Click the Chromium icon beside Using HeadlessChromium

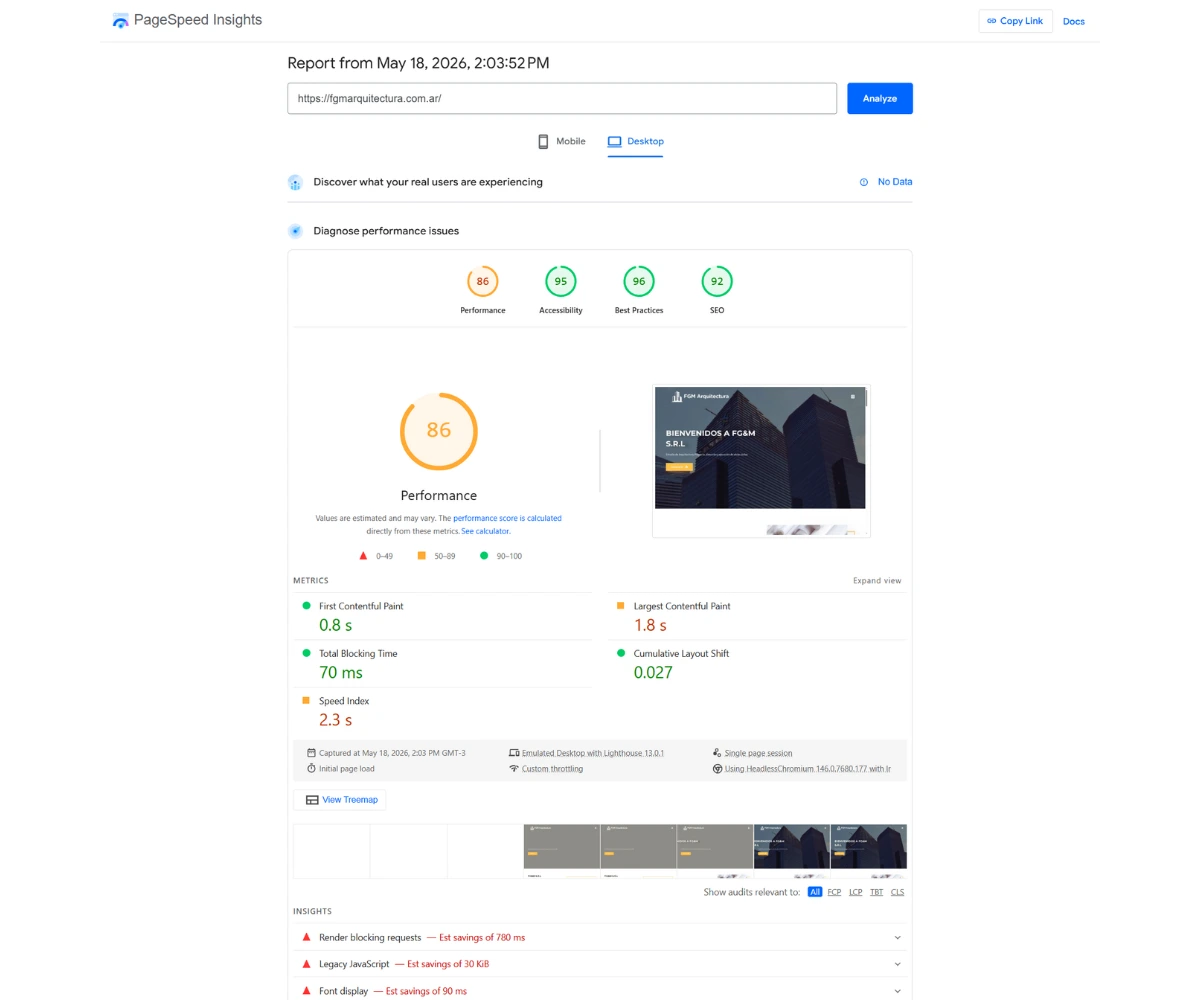point(717,769)
